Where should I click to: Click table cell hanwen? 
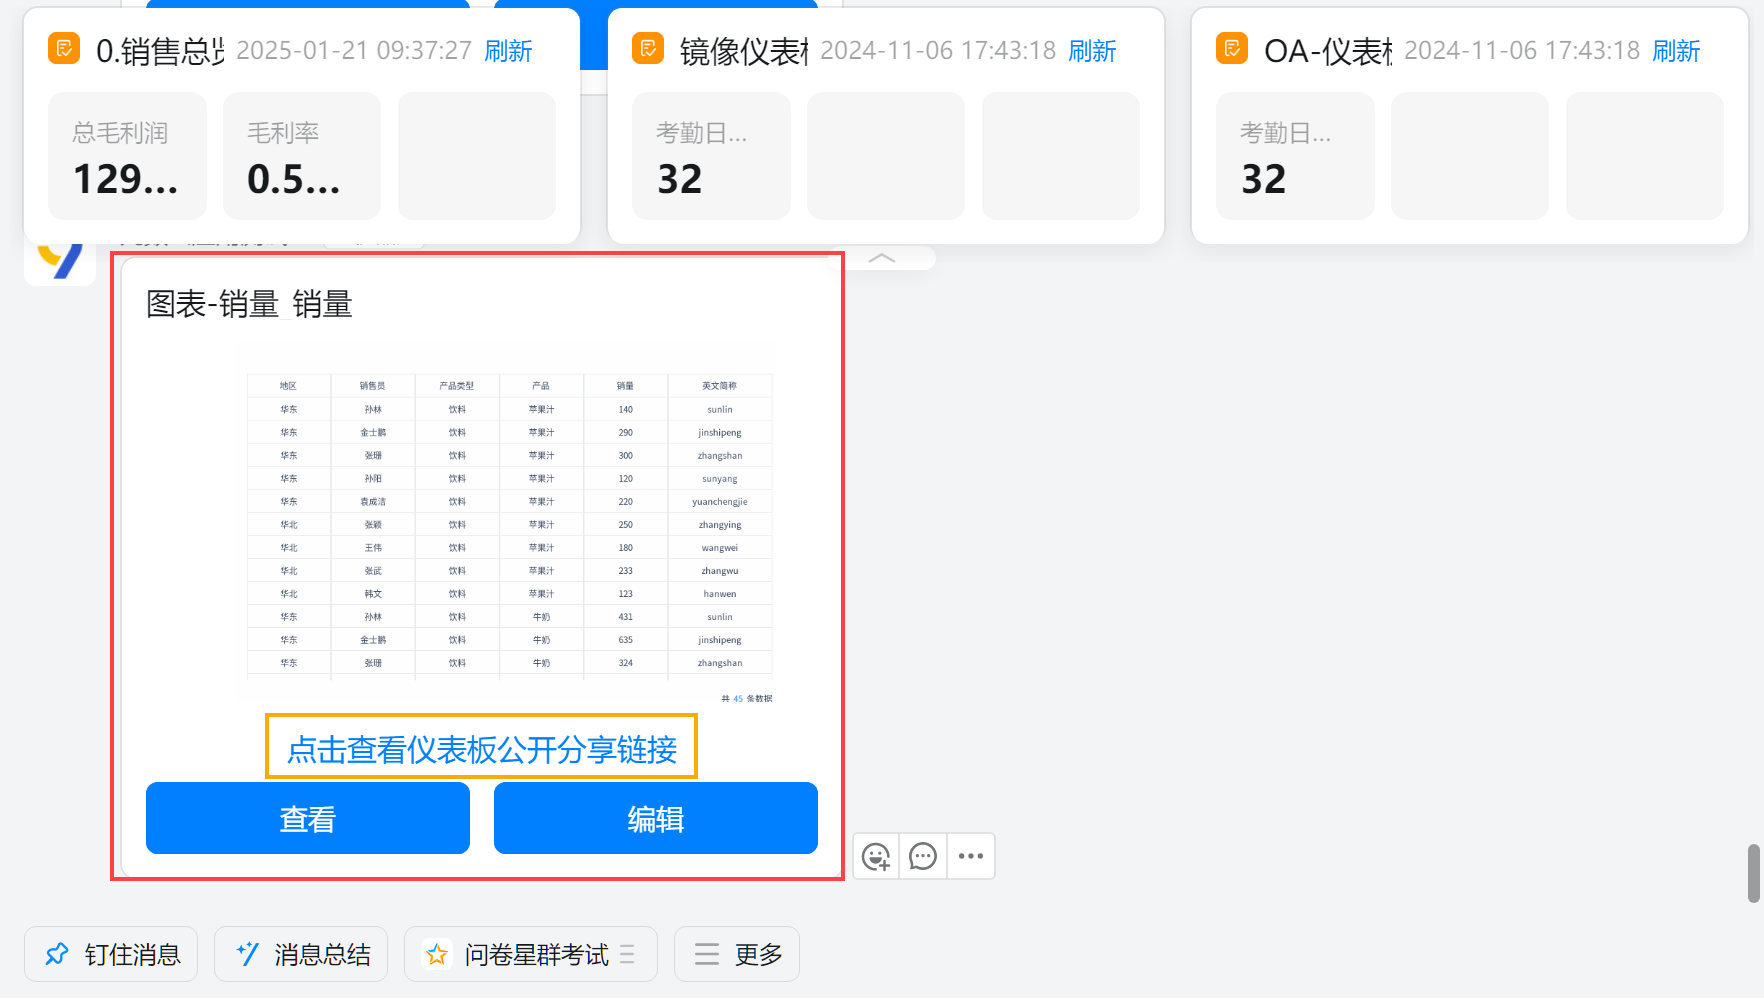720,594
